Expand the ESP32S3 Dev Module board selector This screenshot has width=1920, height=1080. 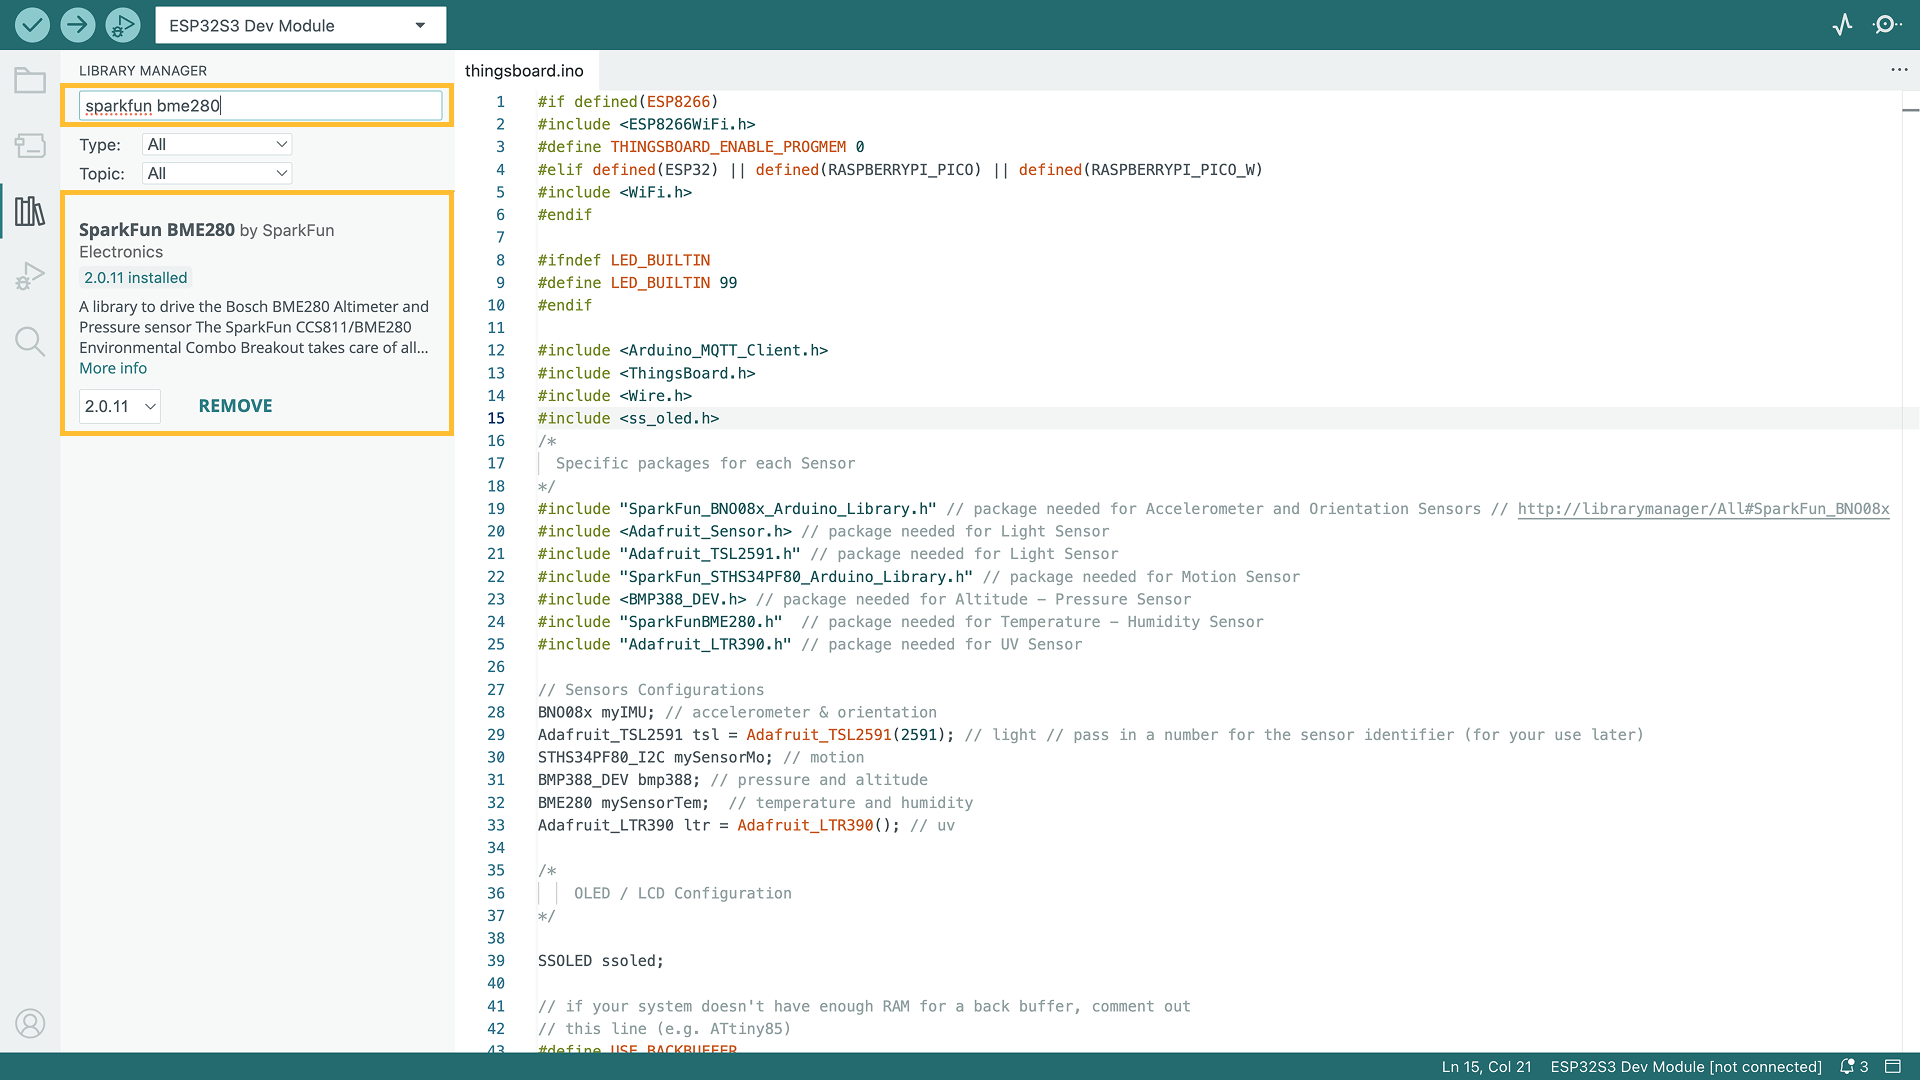coord(300,25)
